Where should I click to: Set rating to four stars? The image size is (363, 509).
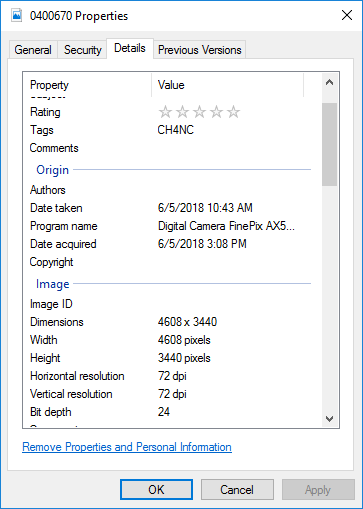pyautogui.click(x=216, y=112)
